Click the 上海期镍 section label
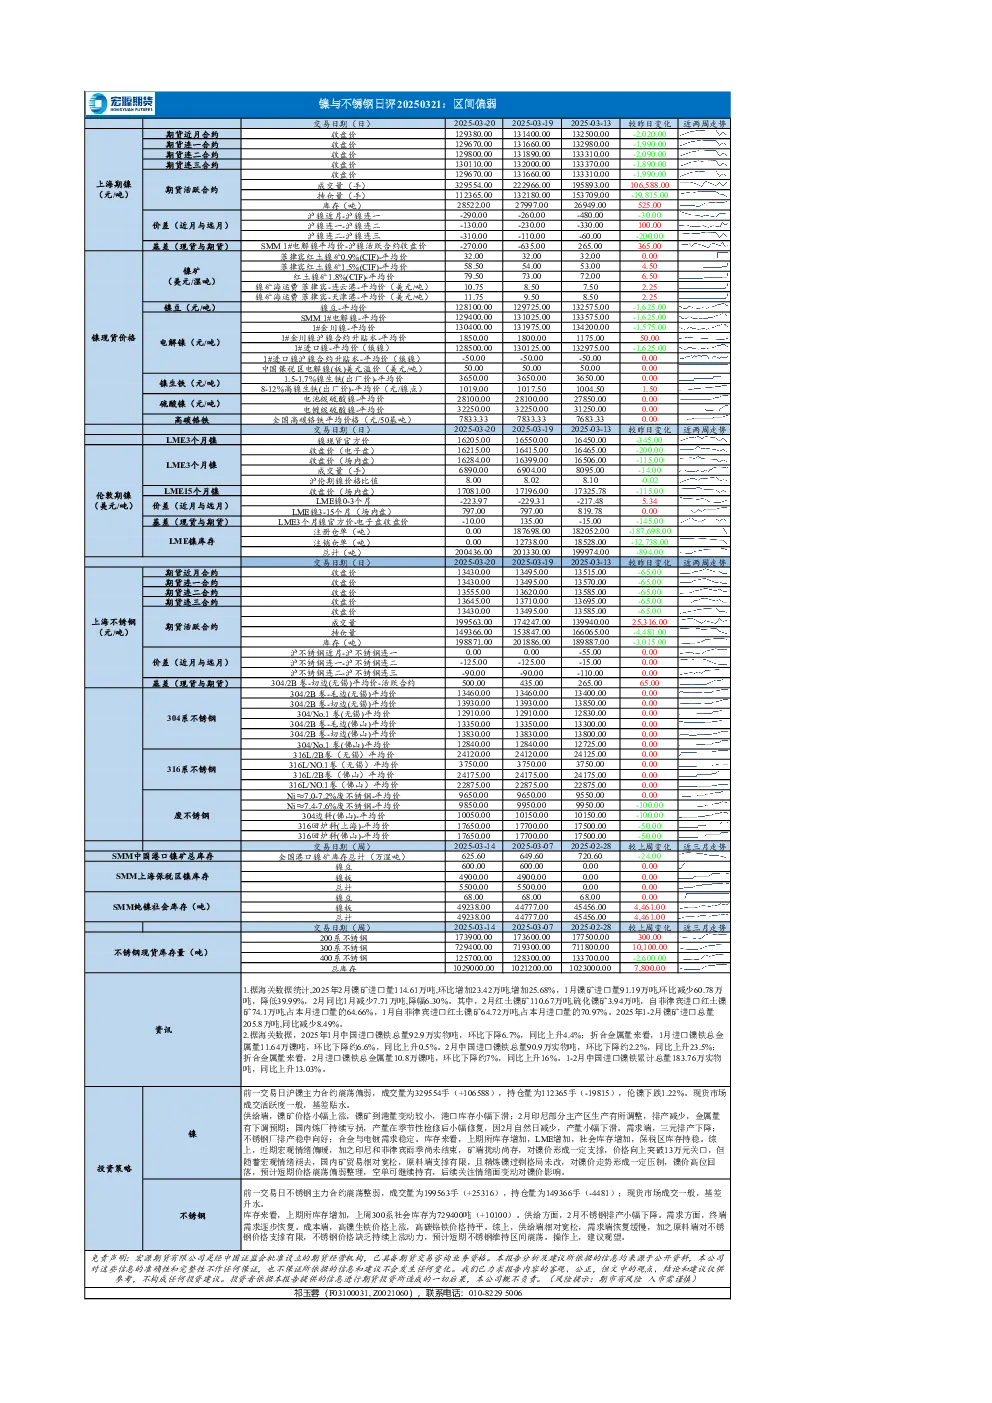Viewport: 992px width, 1403px height. click(113, 189)
